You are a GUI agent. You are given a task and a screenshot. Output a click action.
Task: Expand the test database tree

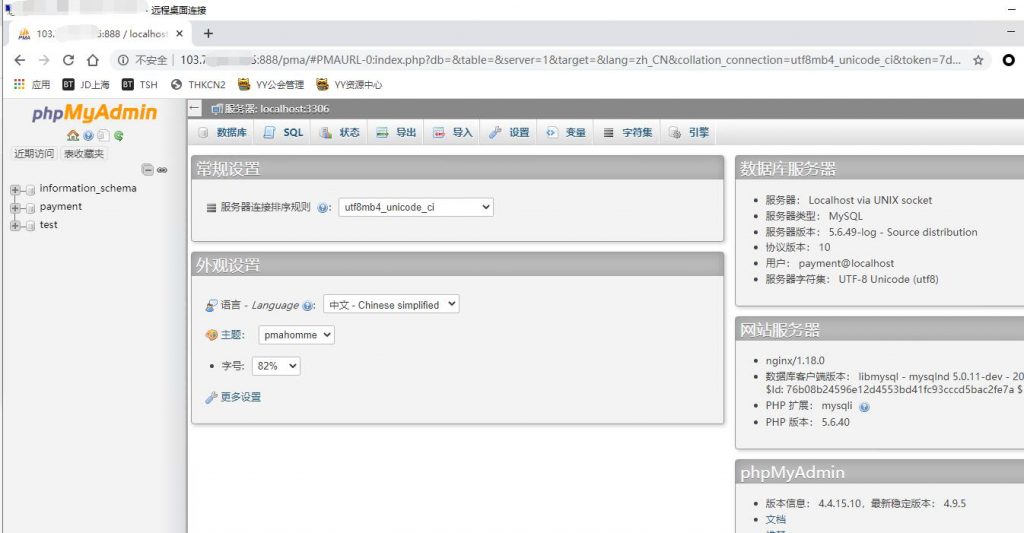pyautogui.click(x=15, y=226)
